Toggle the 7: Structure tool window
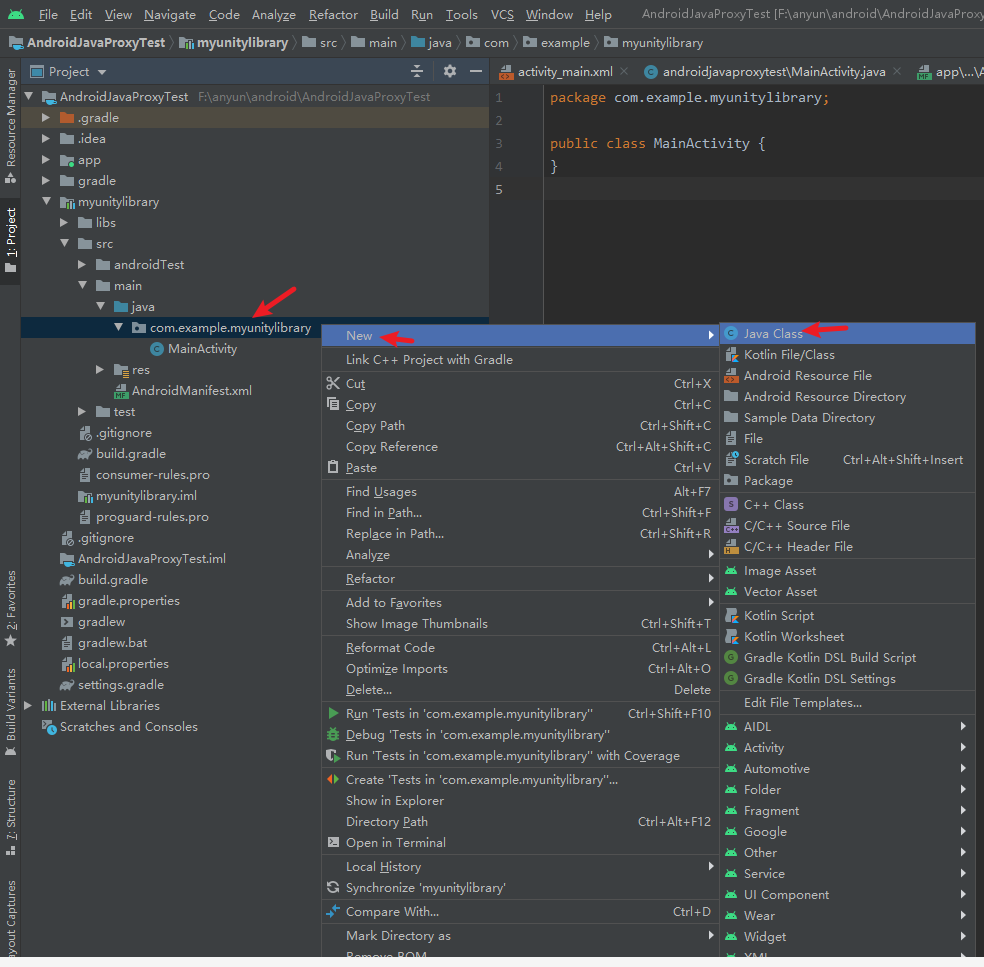 coord(10,818)
